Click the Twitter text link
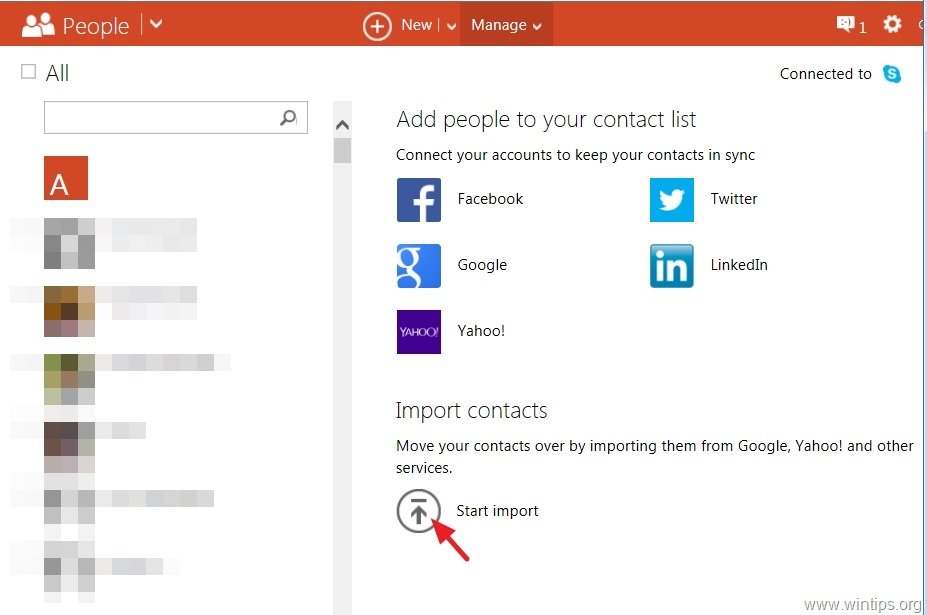 pyautogui.click(x=734, y=199)
